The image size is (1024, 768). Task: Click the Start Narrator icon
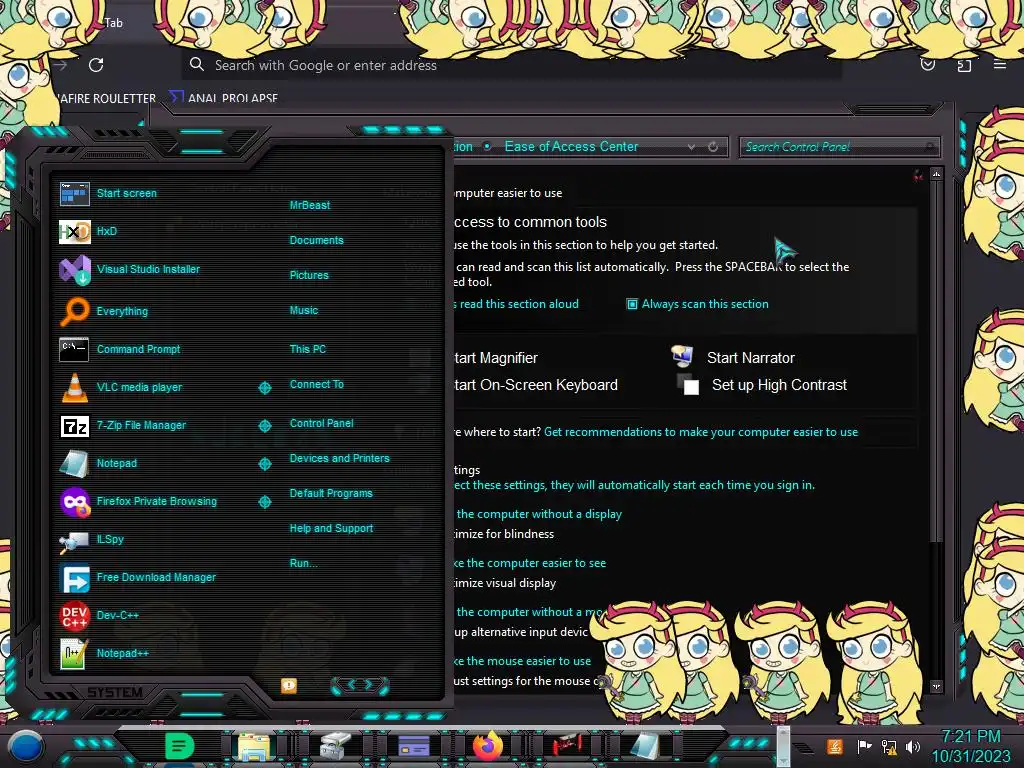pyautogui.click(x=682, y=357)
